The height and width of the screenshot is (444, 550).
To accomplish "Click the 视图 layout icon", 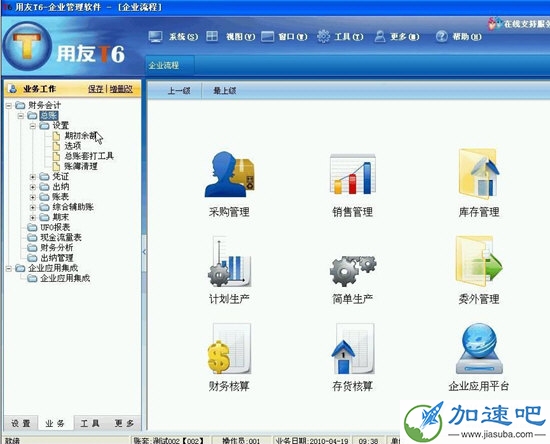I will [x=212, y=36].
